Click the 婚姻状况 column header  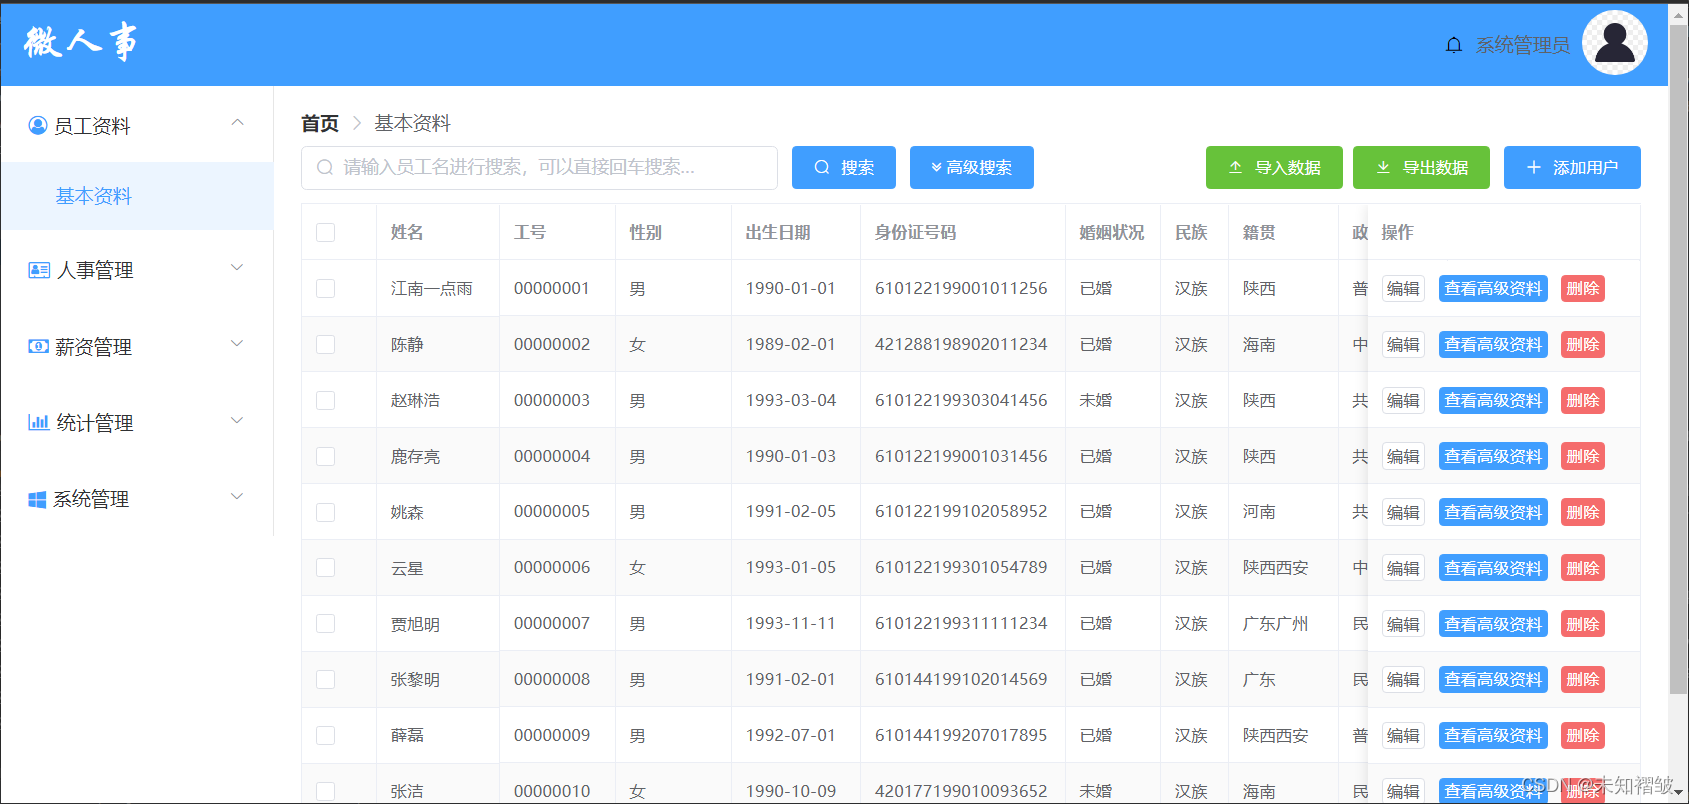[1112, 232]
